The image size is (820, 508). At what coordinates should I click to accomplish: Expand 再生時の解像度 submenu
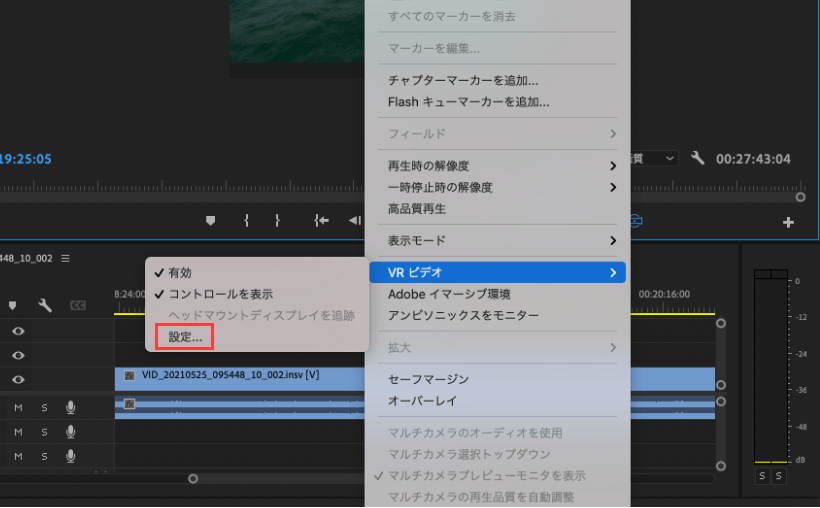[497, 166]
